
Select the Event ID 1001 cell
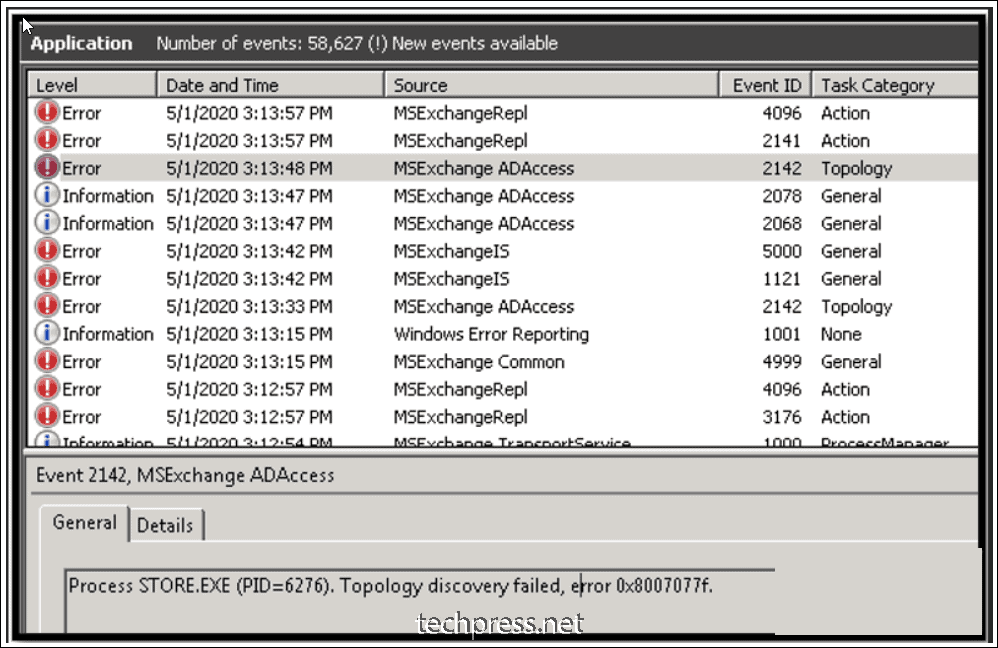coord(782,334)
